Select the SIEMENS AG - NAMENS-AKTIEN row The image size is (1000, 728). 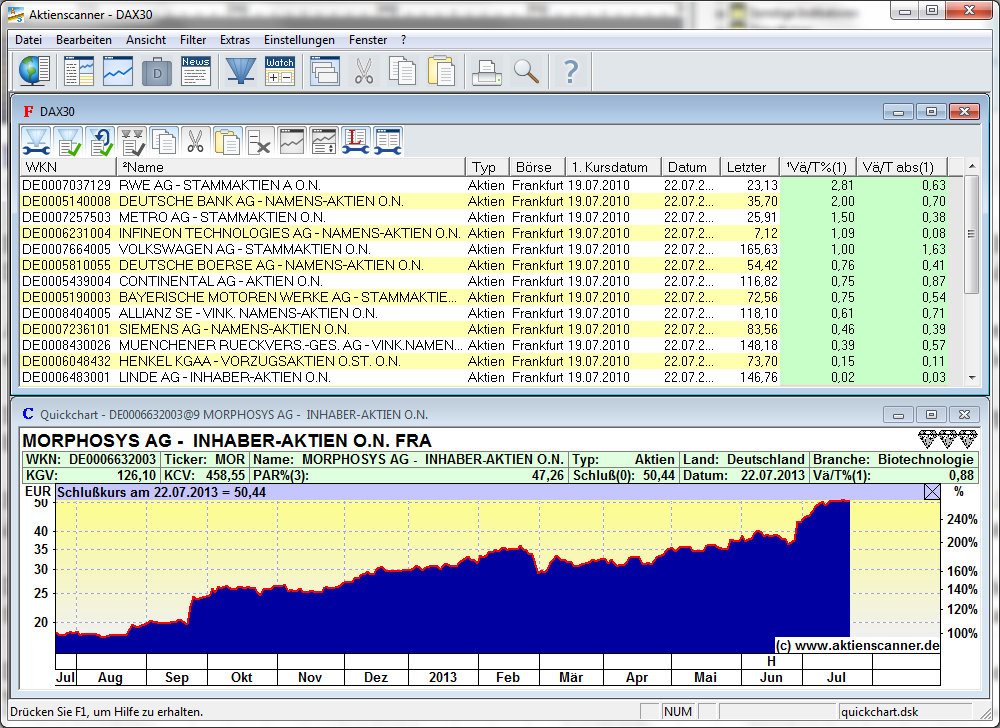tap(483, 329)
